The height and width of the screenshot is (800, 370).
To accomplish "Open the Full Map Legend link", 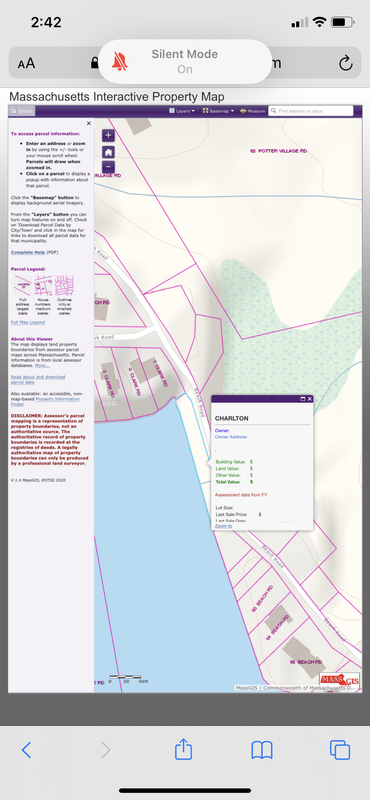I will (28, 322).
